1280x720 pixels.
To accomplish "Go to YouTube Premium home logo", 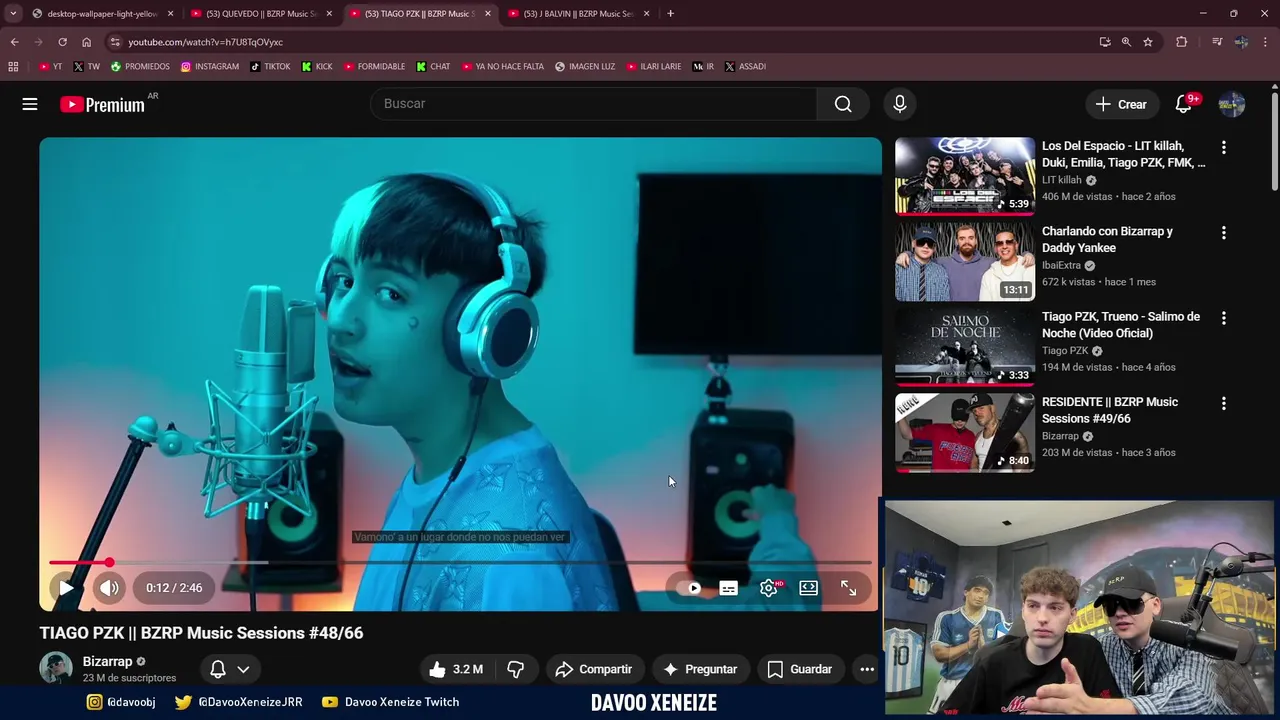I will (x=102, y=104).
